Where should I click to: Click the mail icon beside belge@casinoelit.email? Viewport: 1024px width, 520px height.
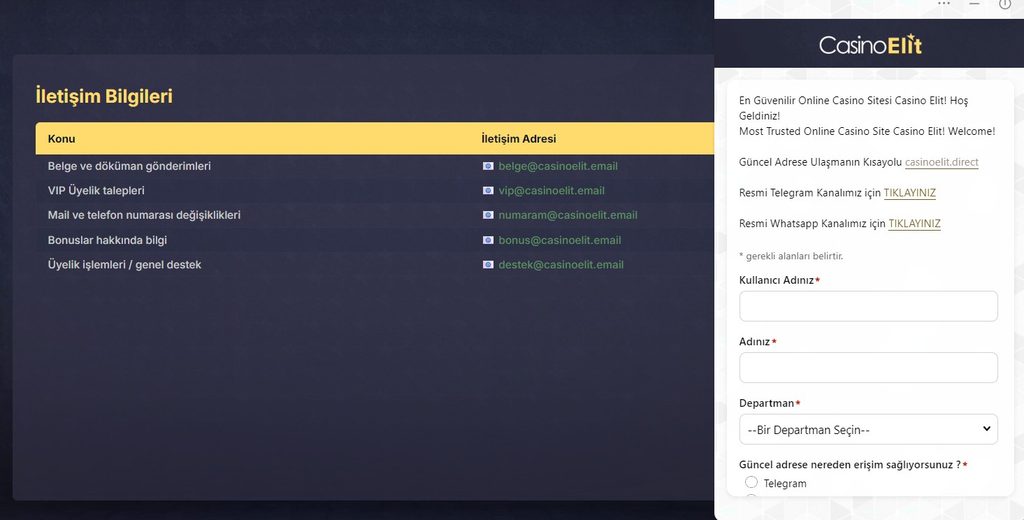coord(488,166)
